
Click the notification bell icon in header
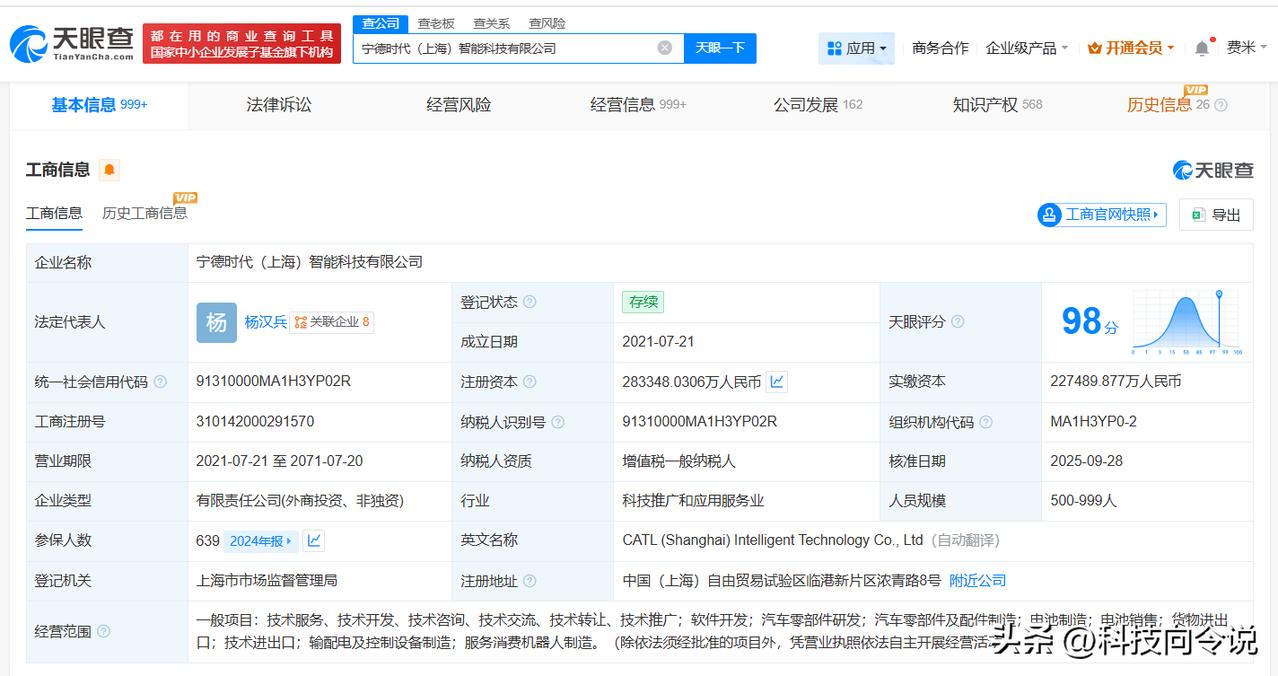tap(1202, 48)
